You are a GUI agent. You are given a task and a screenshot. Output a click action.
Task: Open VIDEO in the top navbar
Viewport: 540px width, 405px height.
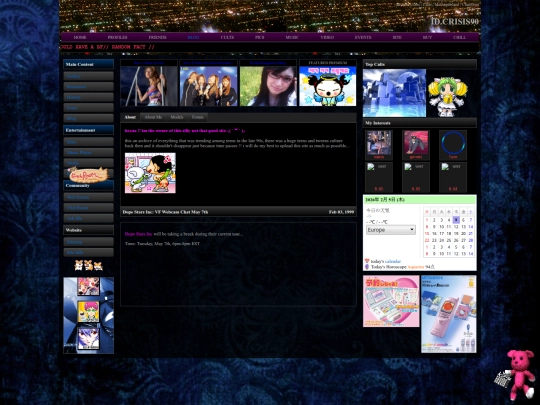click(327, 37)
